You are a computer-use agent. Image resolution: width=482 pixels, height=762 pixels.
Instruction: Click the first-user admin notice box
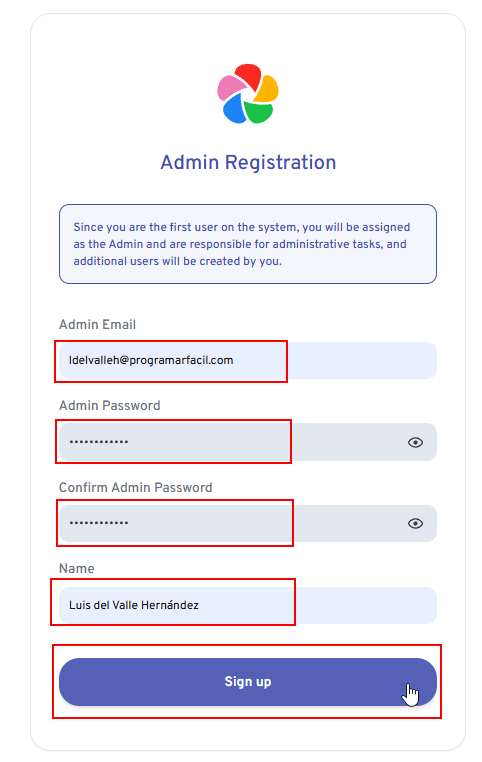[x=248, y=244]
